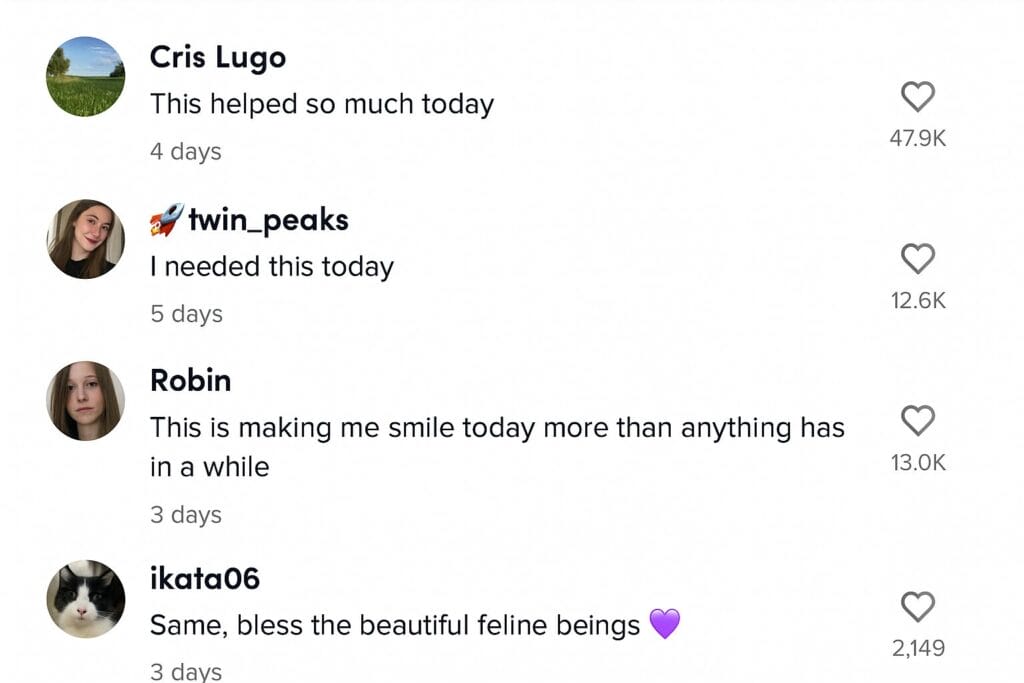This screenshot has width=1024, height=683.
Task: Visit twin_peaks profile from username
Action: coord(268,220)
